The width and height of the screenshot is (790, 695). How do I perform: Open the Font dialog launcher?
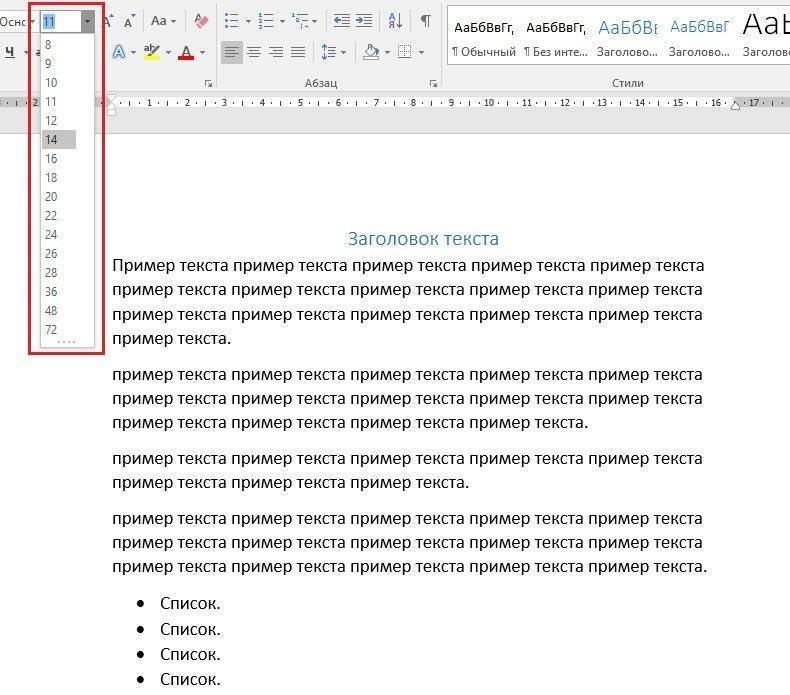[208, 84]
